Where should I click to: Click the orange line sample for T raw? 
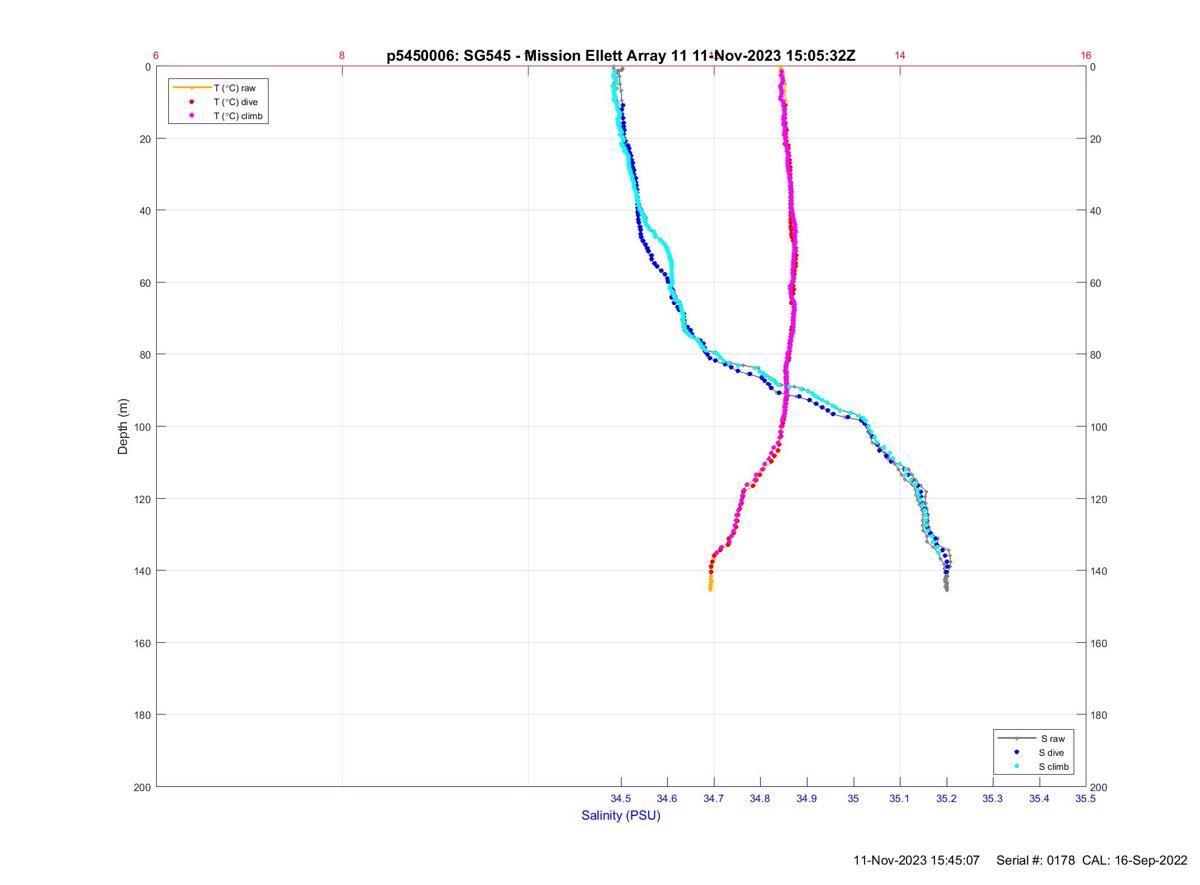click(x=191, y=88)
